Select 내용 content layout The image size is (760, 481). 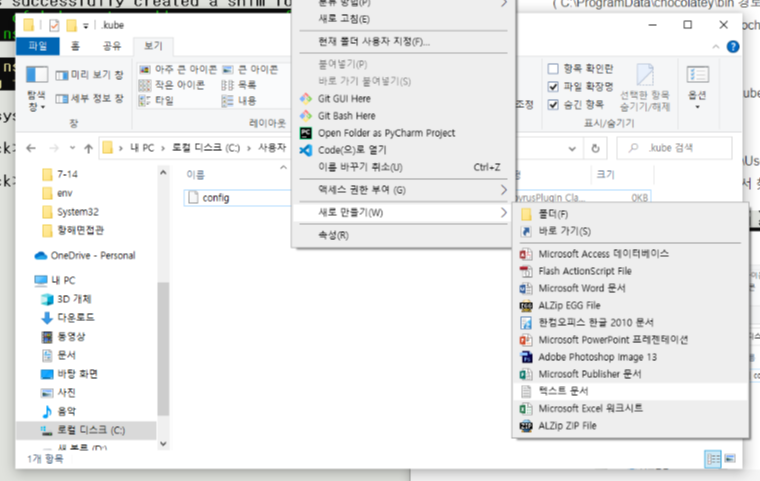[x=238, y=100]
